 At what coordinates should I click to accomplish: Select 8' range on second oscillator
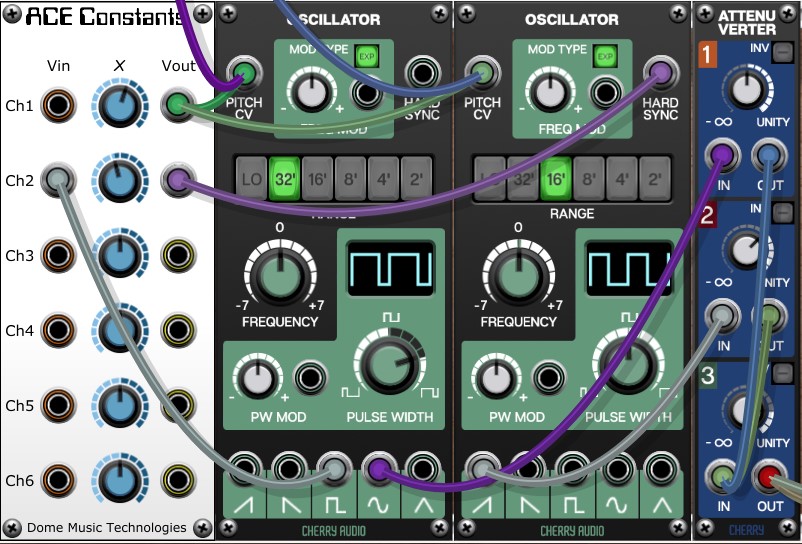click(x=589, y=178)
